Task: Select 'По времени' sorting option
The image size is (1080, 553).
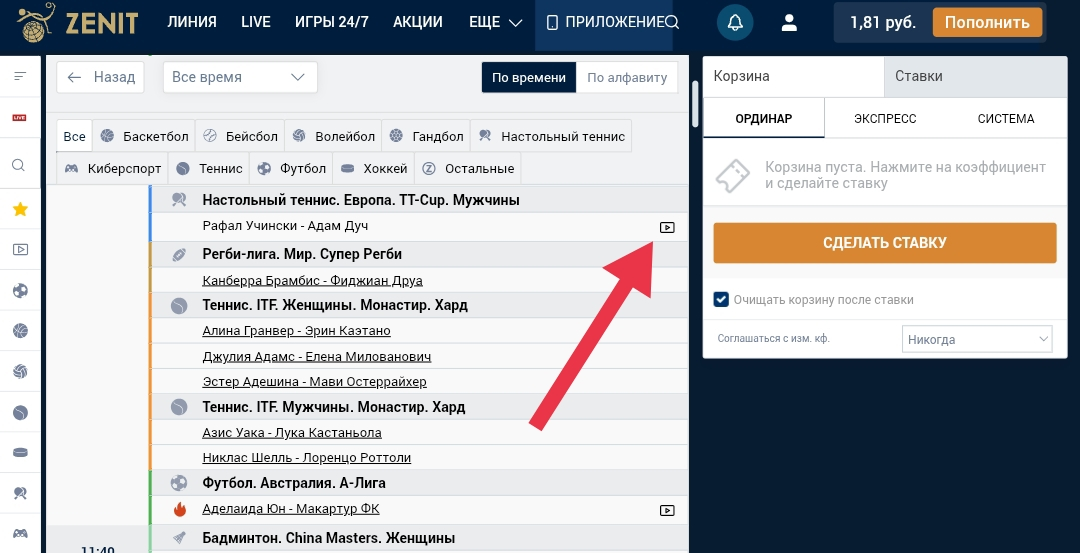Action: pyautogui.click(x=529, y=78)
